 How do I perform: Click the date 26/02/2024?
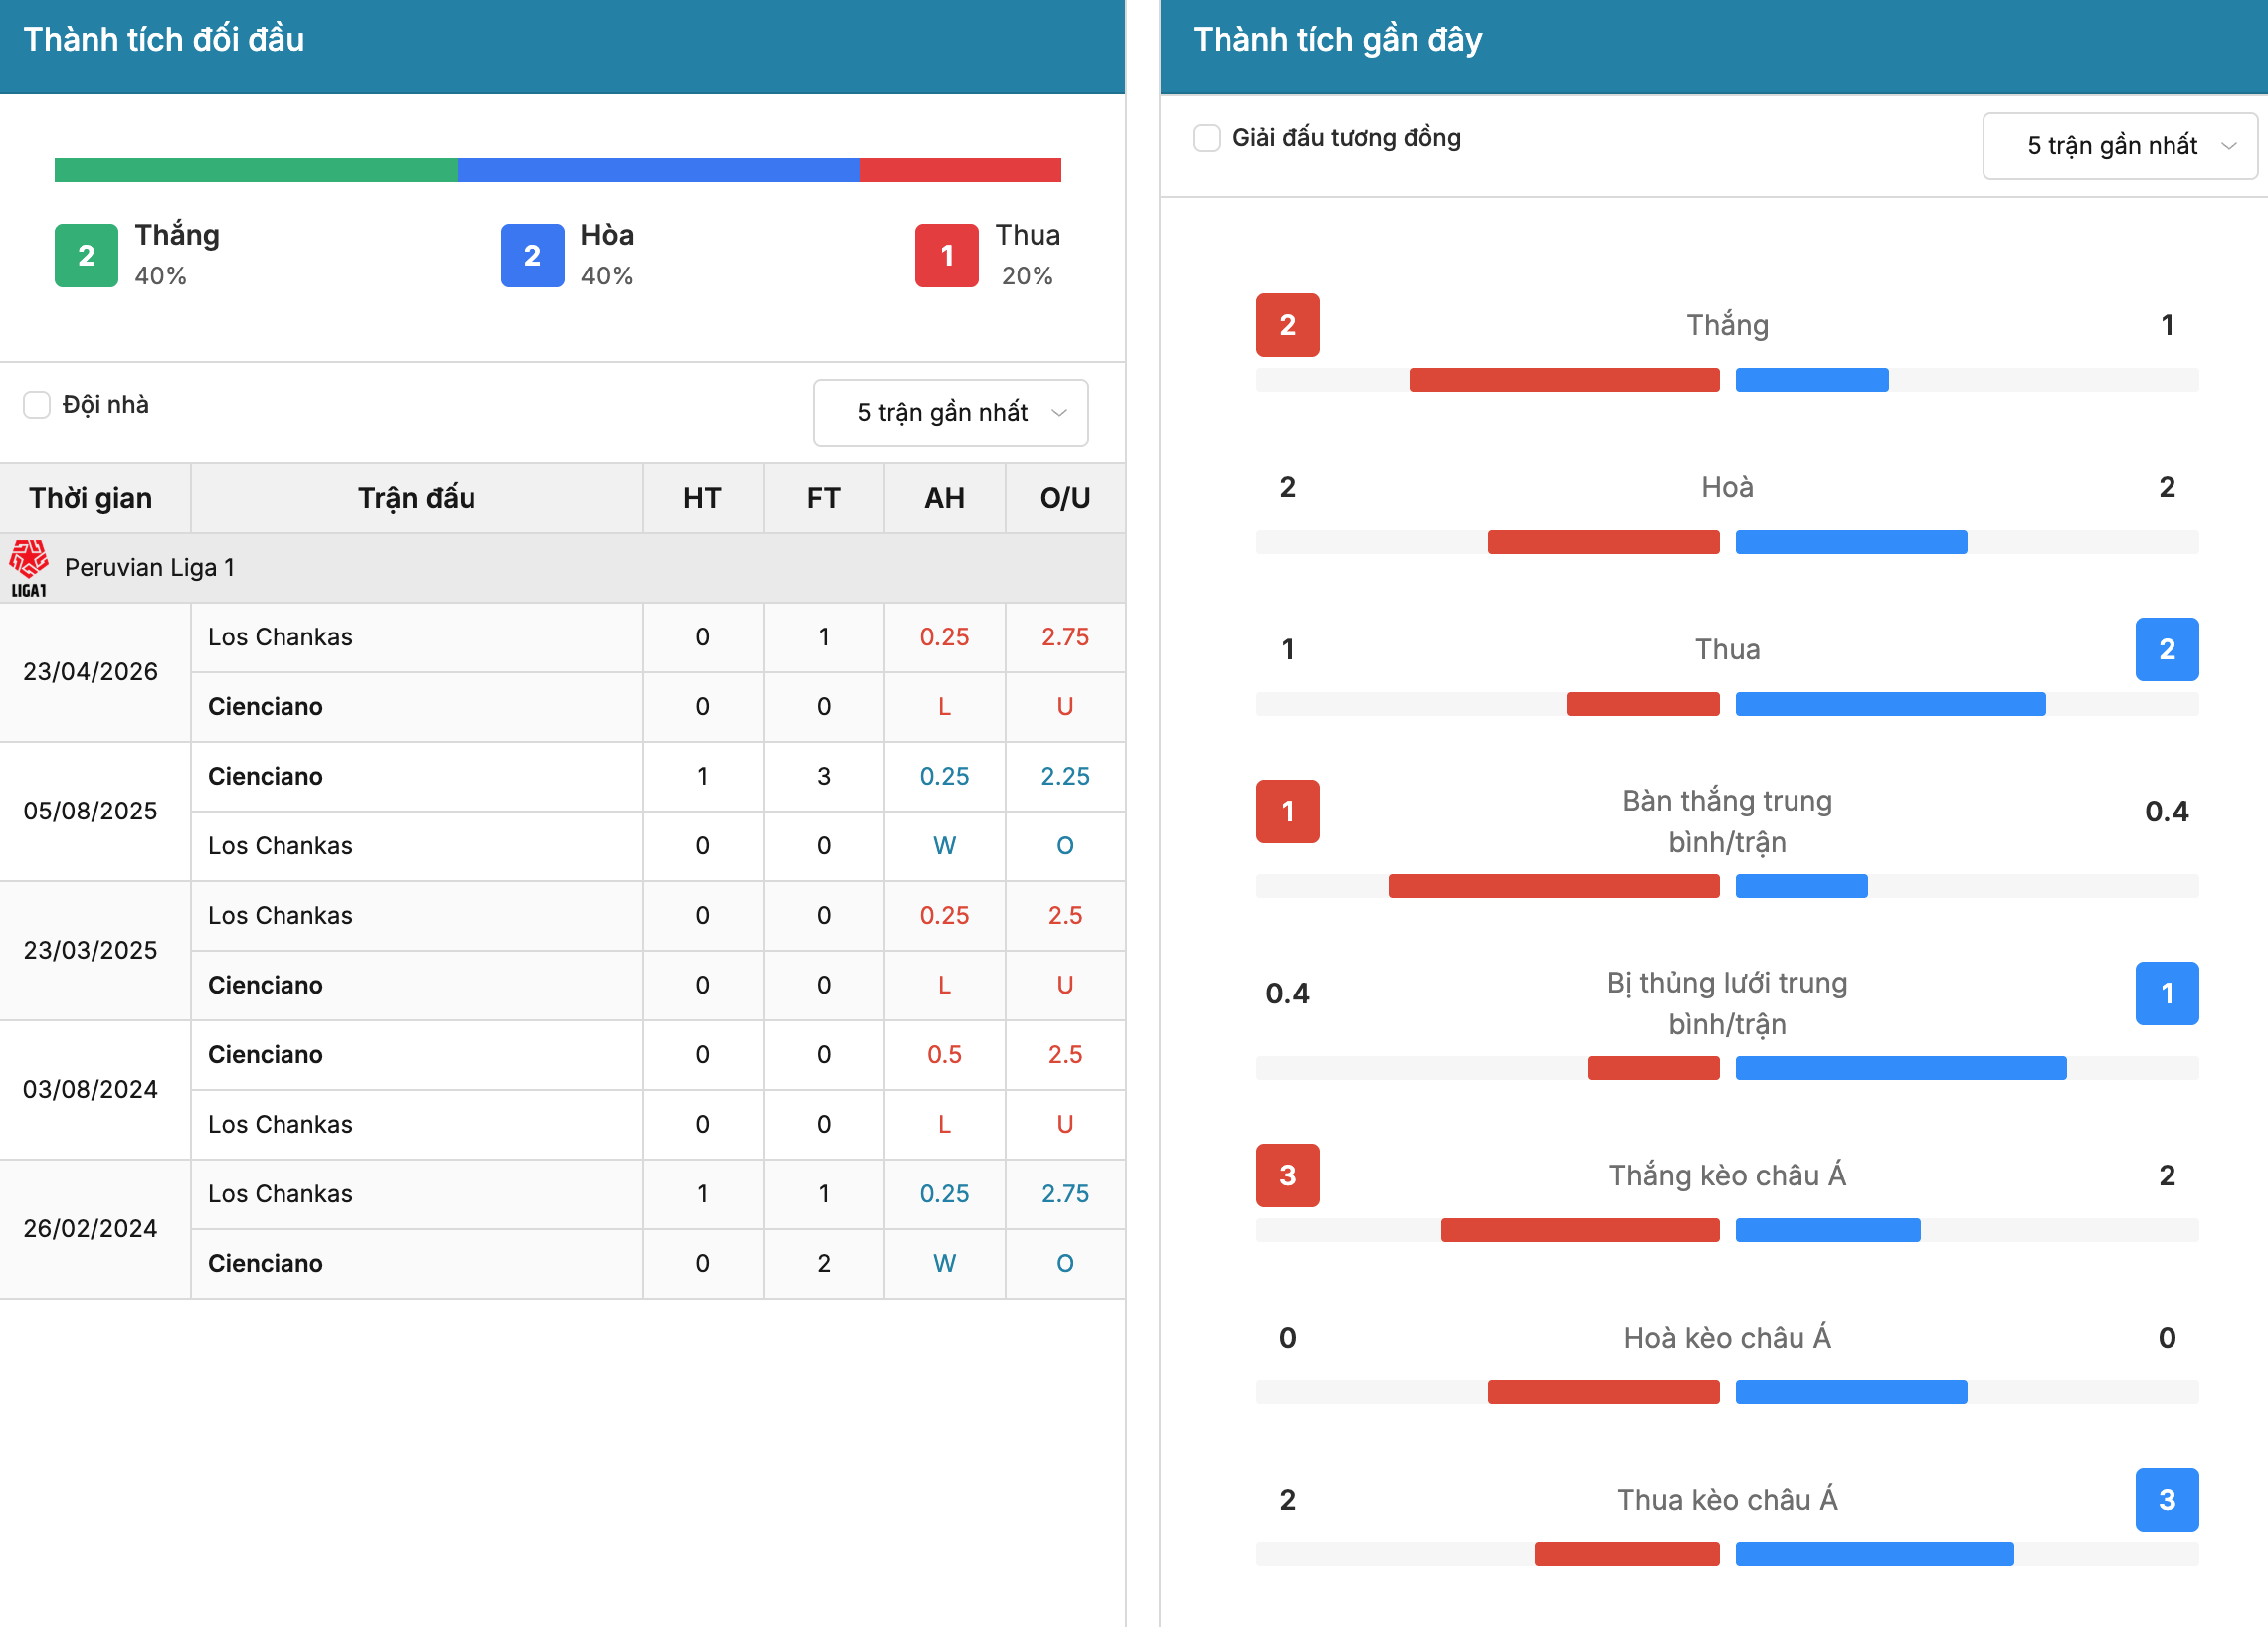click(x=91, y=1229)
